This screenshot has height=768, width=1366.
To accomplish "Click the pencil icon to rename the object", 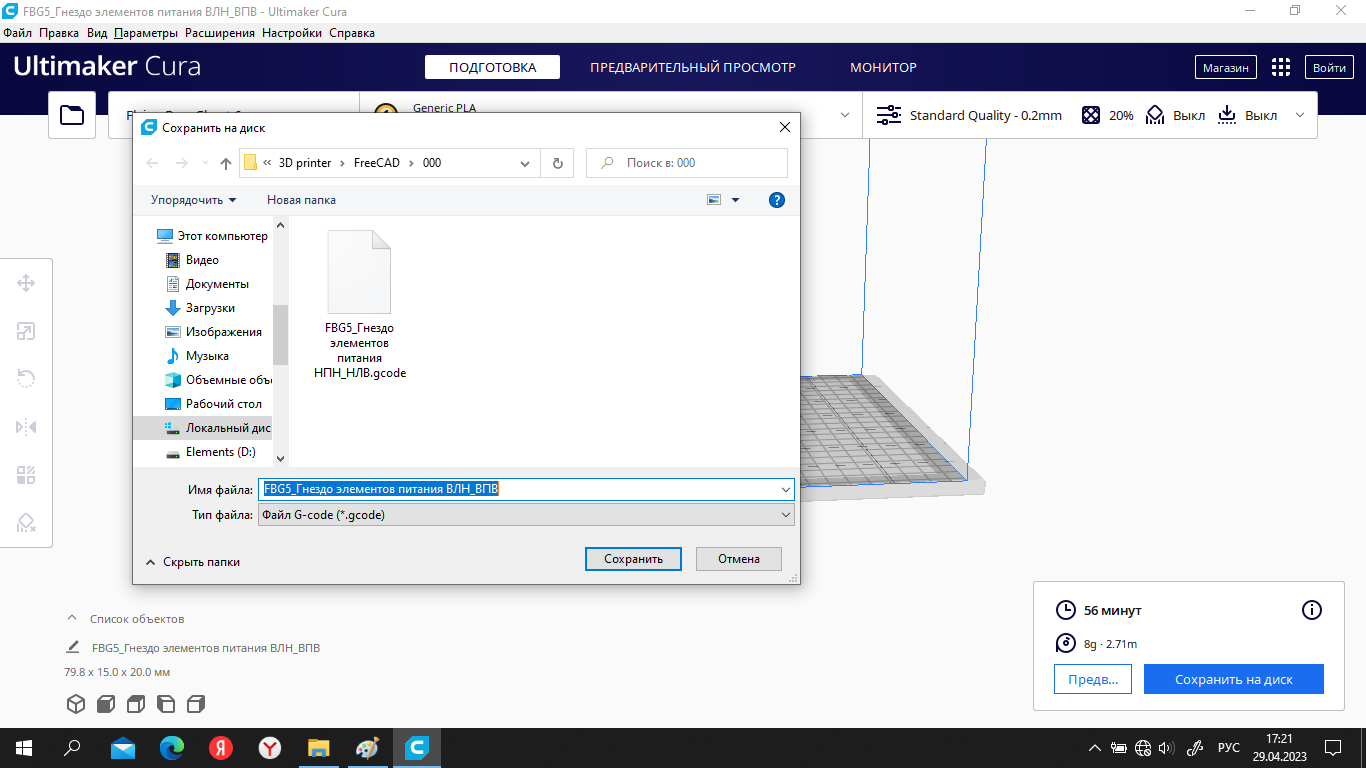I will (73, 647).
